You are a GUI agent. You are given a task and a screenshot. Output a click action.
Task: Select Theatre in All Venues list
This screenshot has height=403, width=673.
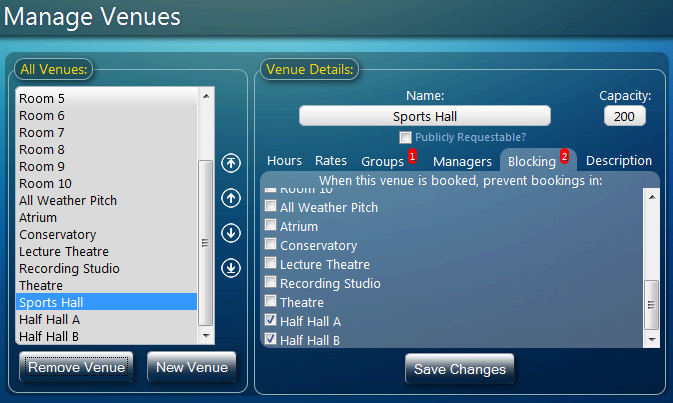106,285
